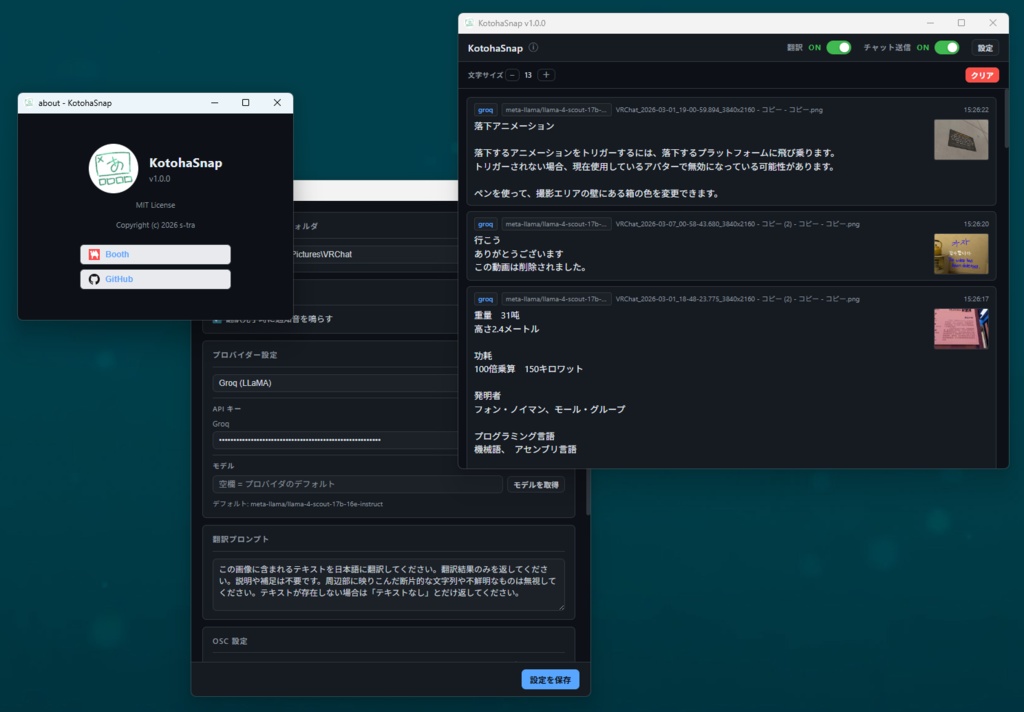Click the groq badge on the 落下アニメーション message
Image resolution: width=1024 pixels, height=712 pixels.
coord(486,110)
